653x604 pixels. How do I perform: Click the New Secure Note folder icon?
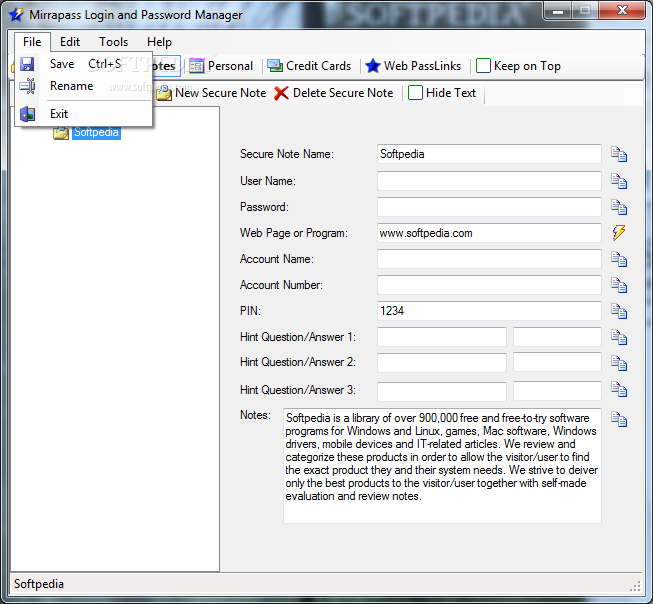tap(164, 93)
